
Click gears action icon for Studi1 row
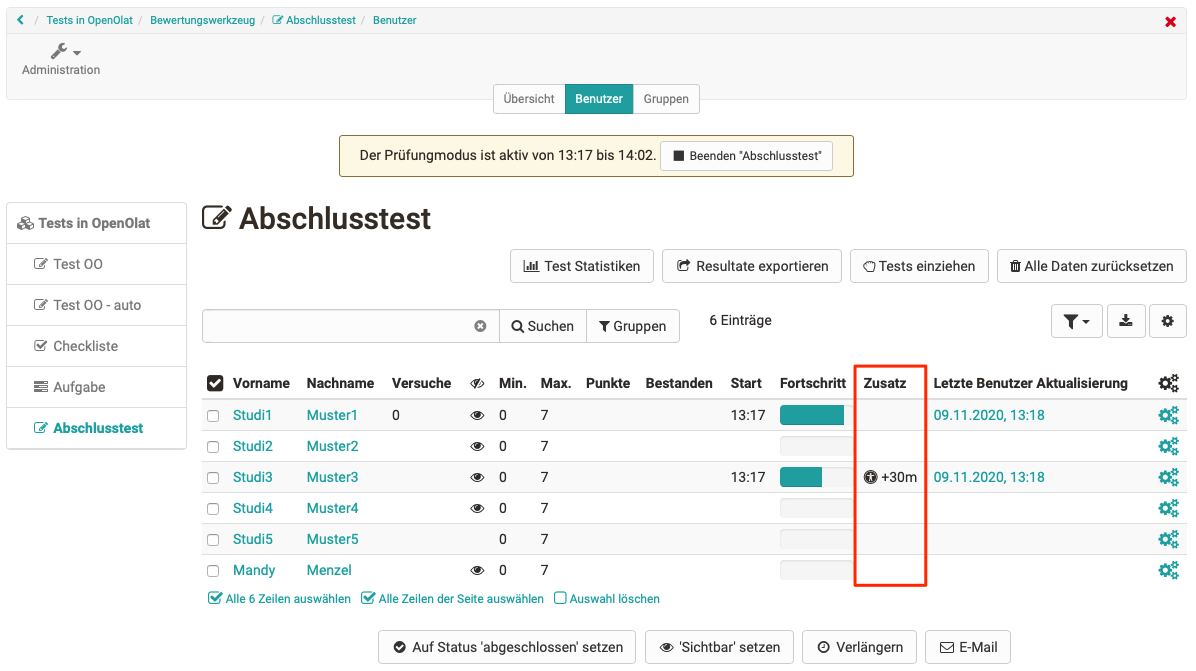click(x=1167, y=416)
